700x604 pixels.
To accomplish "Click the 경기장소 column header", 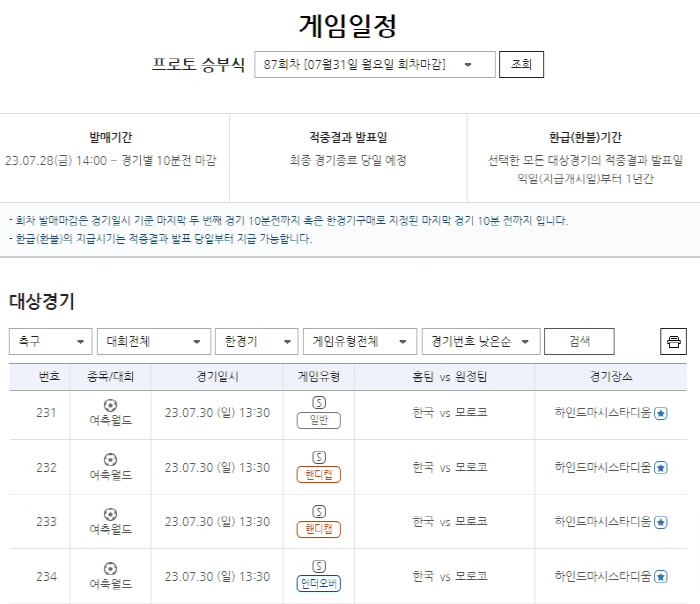I will (611, 377).
